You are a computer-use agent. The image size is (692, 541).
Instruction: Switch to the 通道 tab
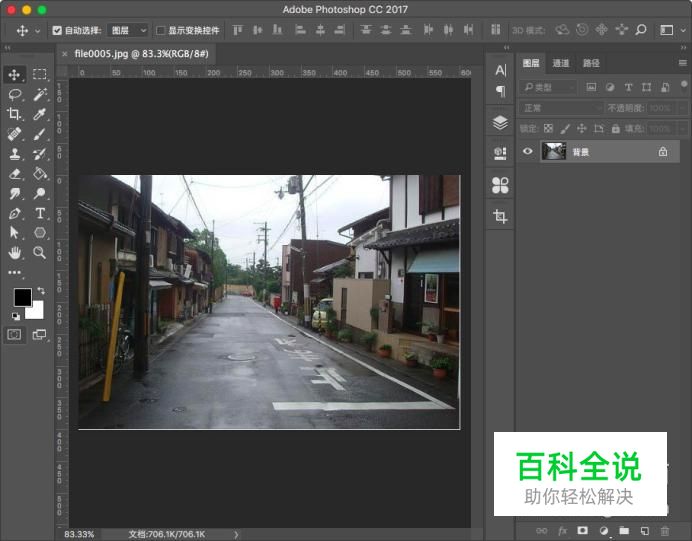click(x=561, y=63)
